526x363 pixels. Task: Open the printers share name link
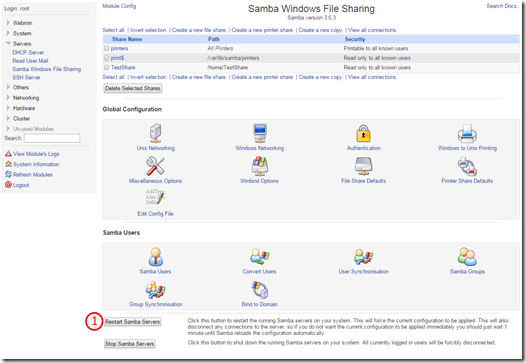[x=119, y=48]
